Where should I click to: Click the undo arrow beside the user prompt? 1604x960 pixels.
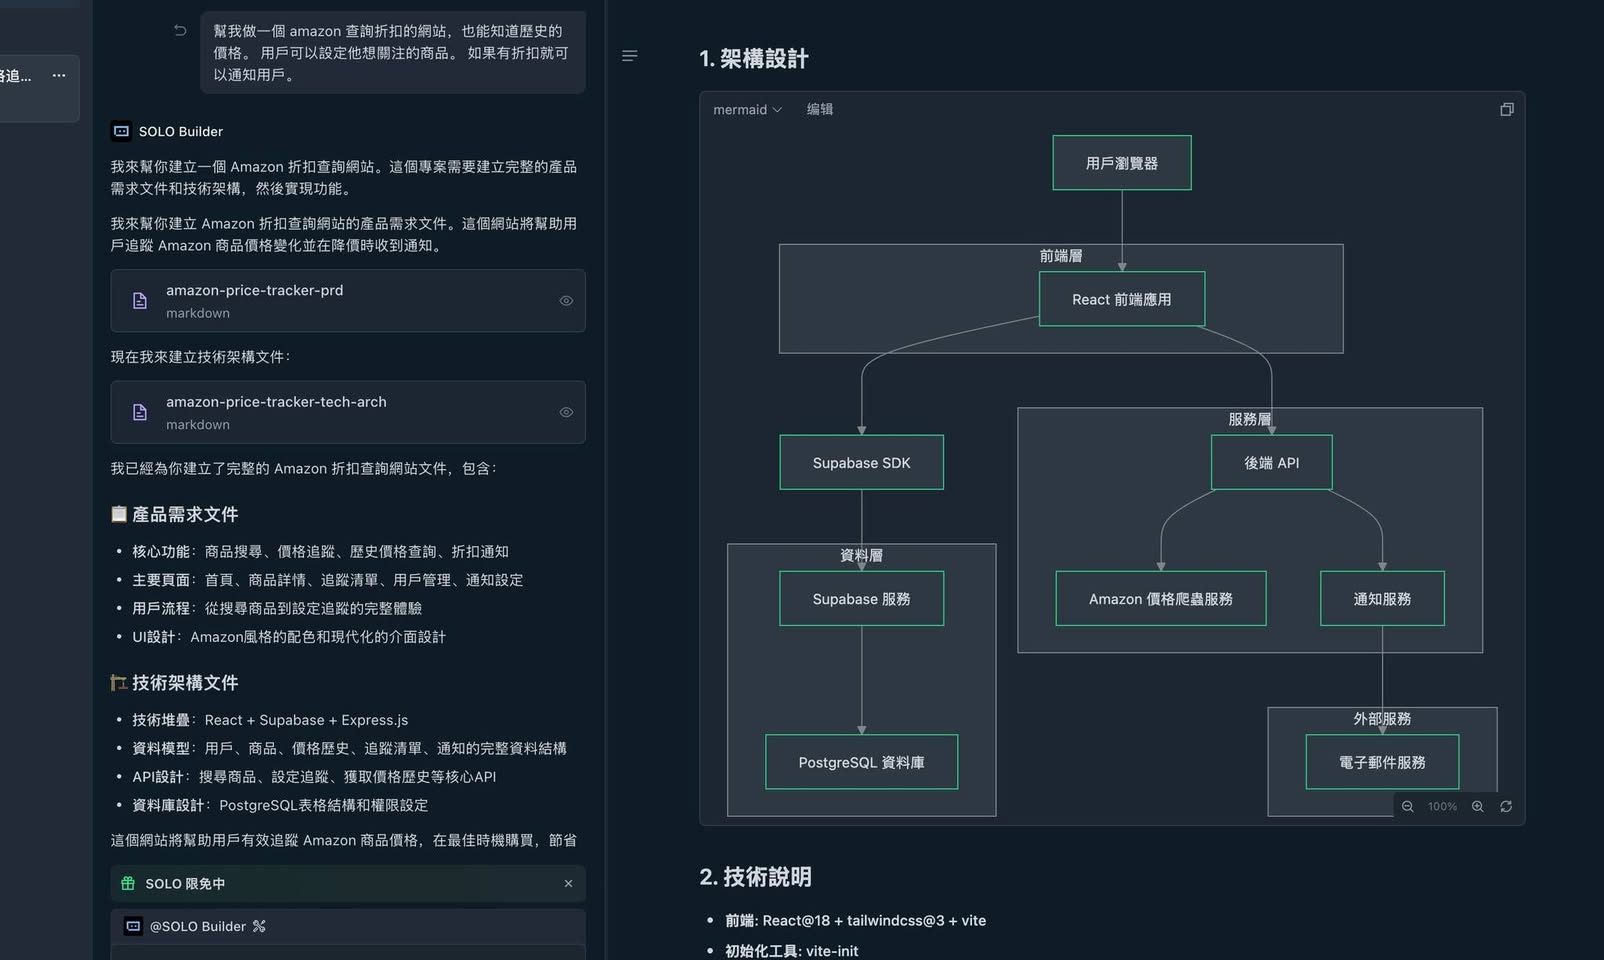pos(180,31)
